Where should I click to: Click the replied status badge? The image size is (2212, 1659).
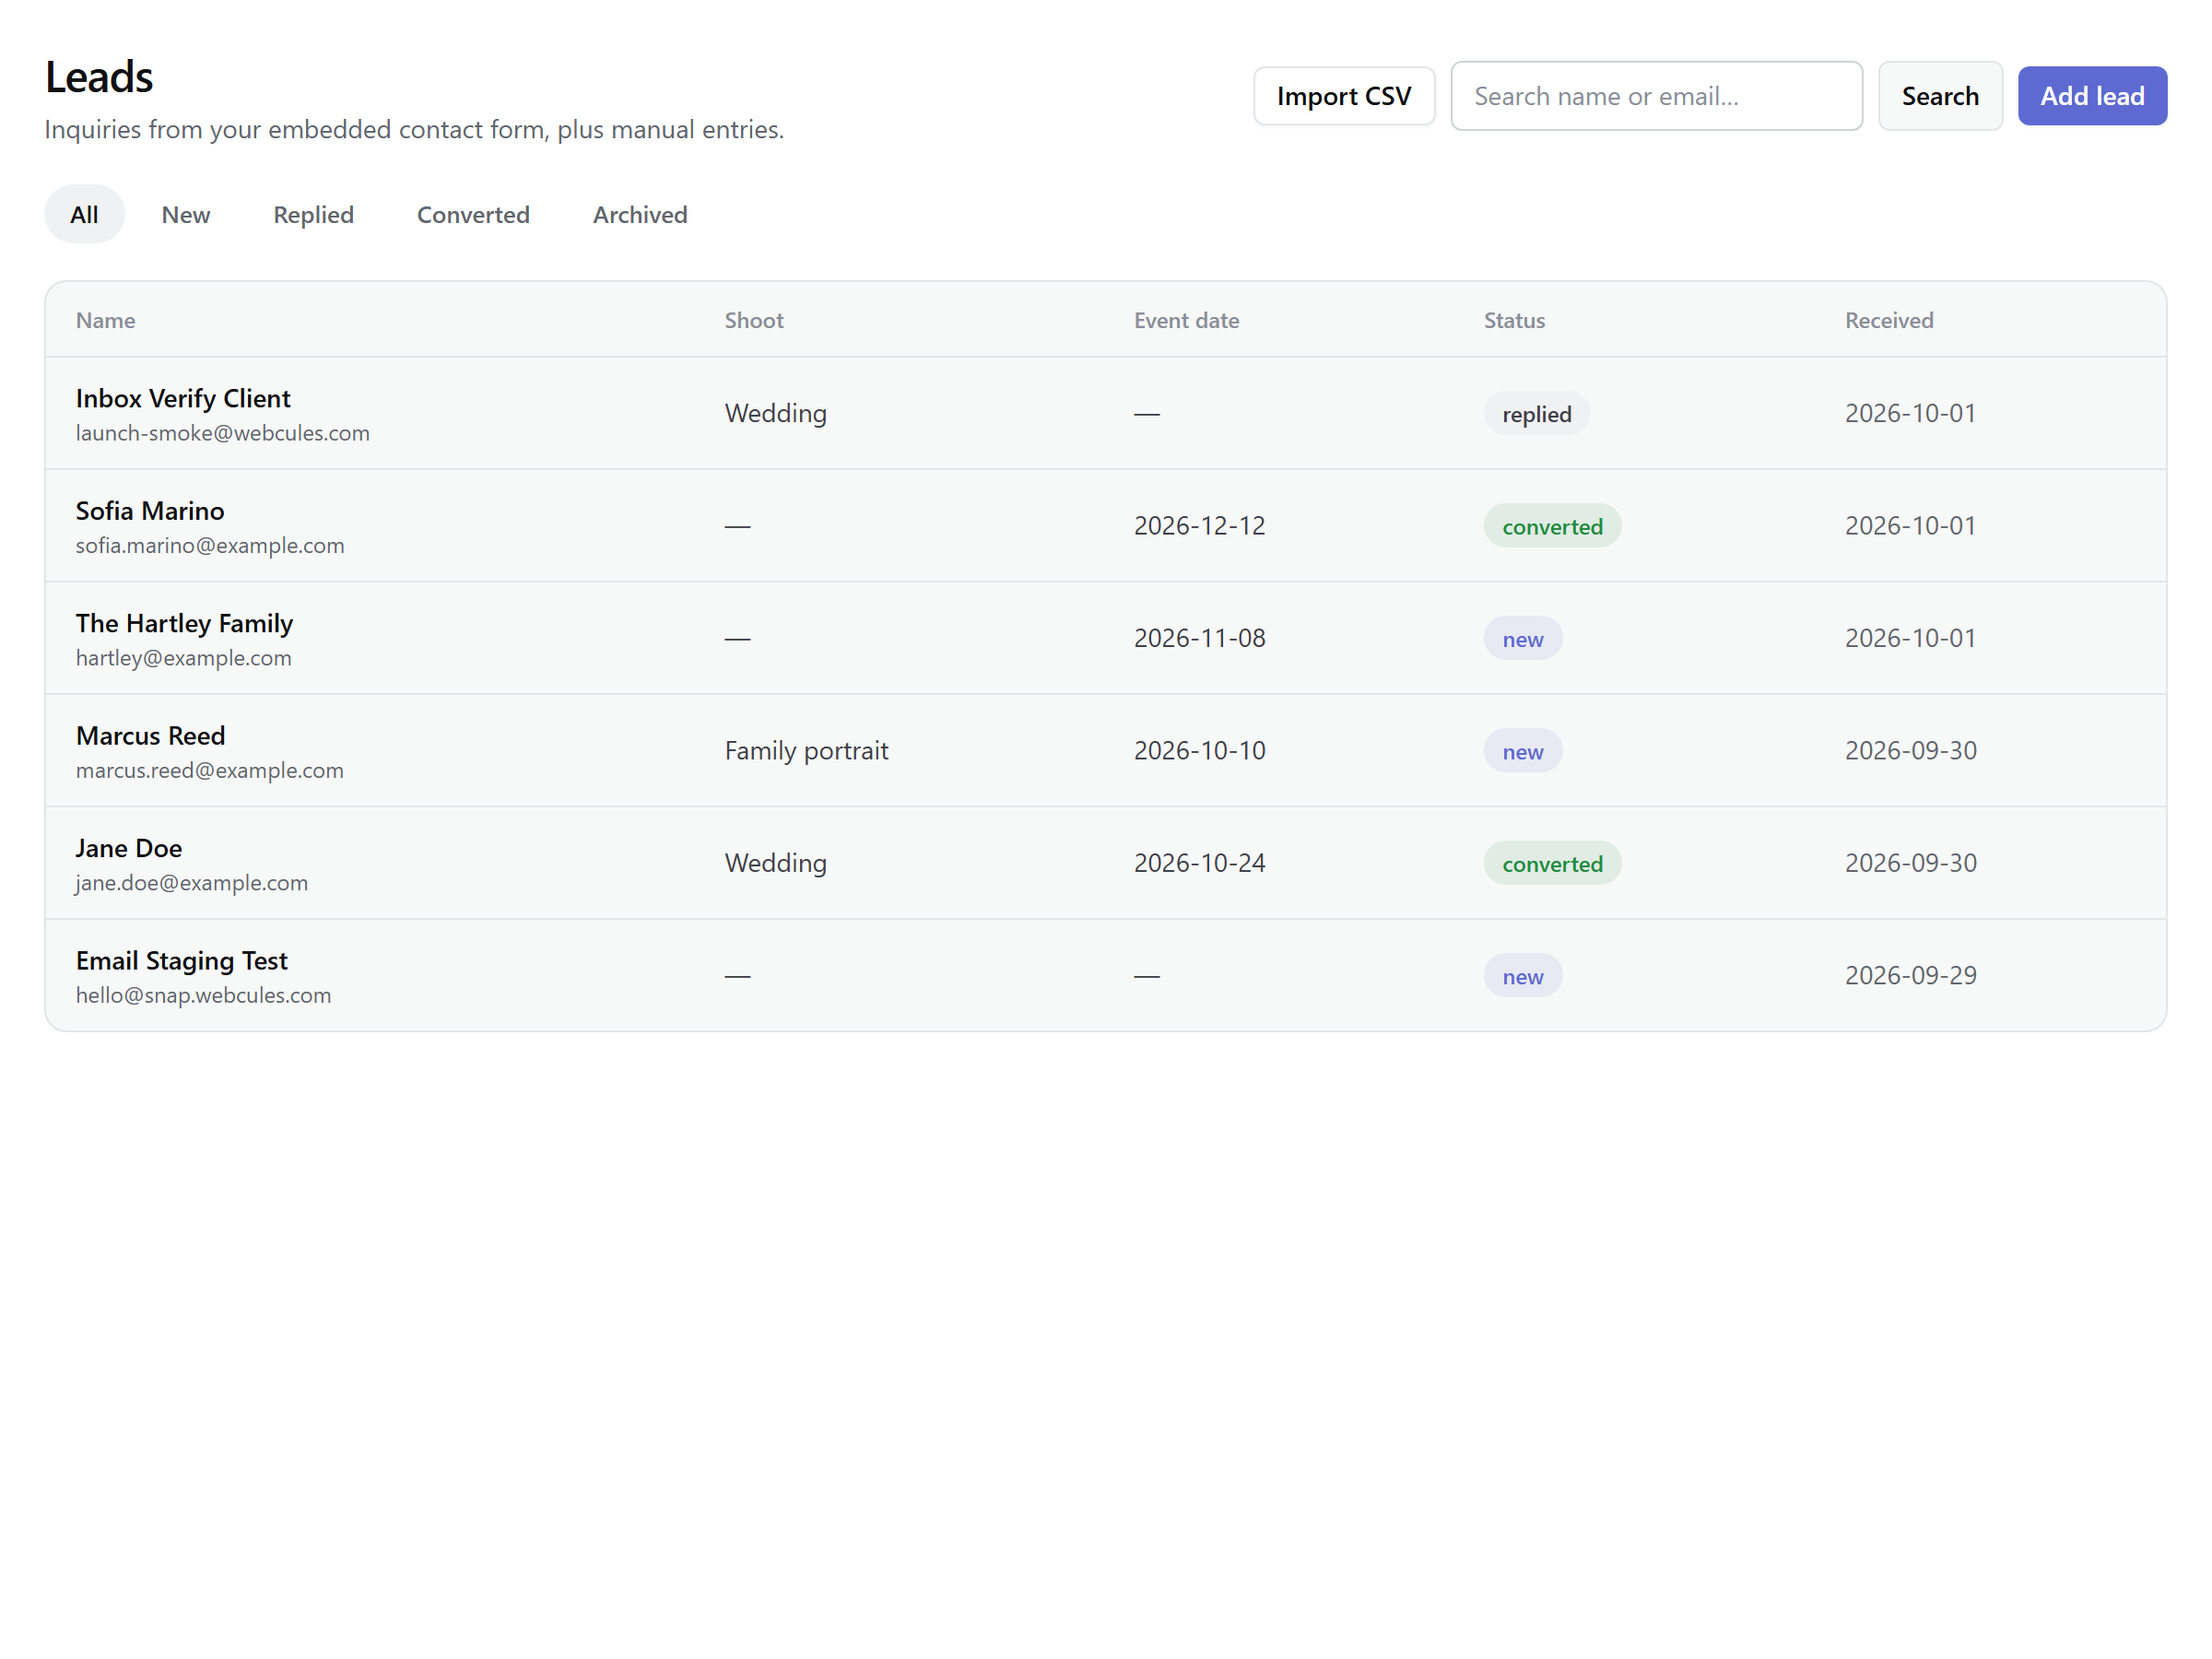coord(1536,414)
